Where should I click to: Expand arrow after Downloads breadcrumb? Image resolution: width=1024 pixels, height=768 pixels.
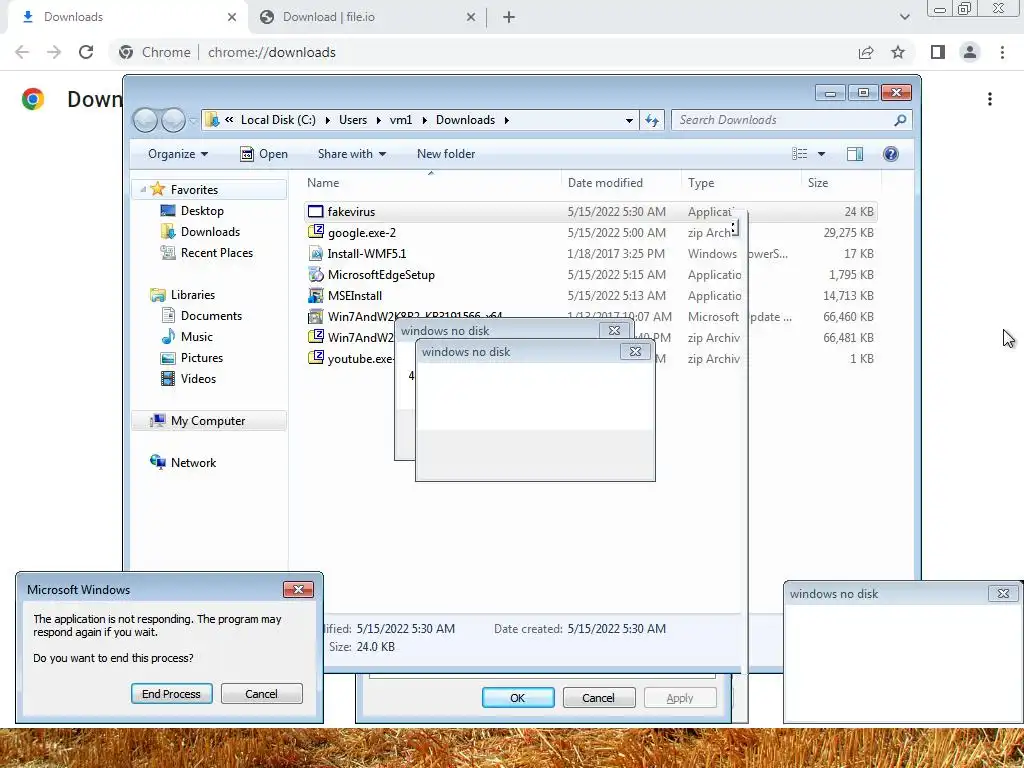[507, 120]
